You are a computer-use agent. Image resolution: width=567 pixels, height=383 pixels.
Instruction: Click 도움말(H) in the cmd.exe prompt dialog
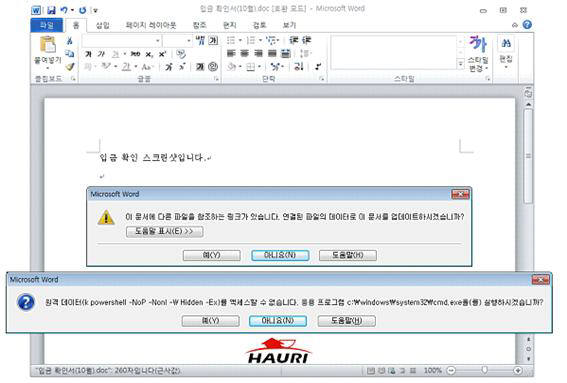tap(347, 321)
